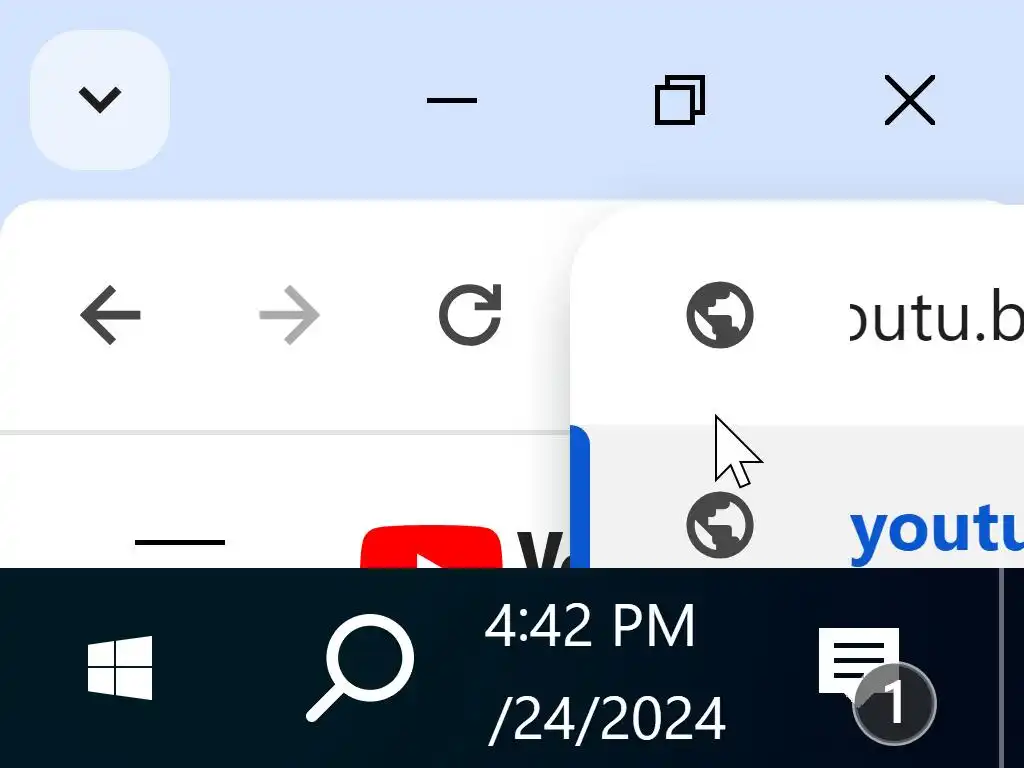Go forward with the grayed right arrow
The width and height of the screenshot is (1024, 768).
pyautogui.click(x=289, y=315)
